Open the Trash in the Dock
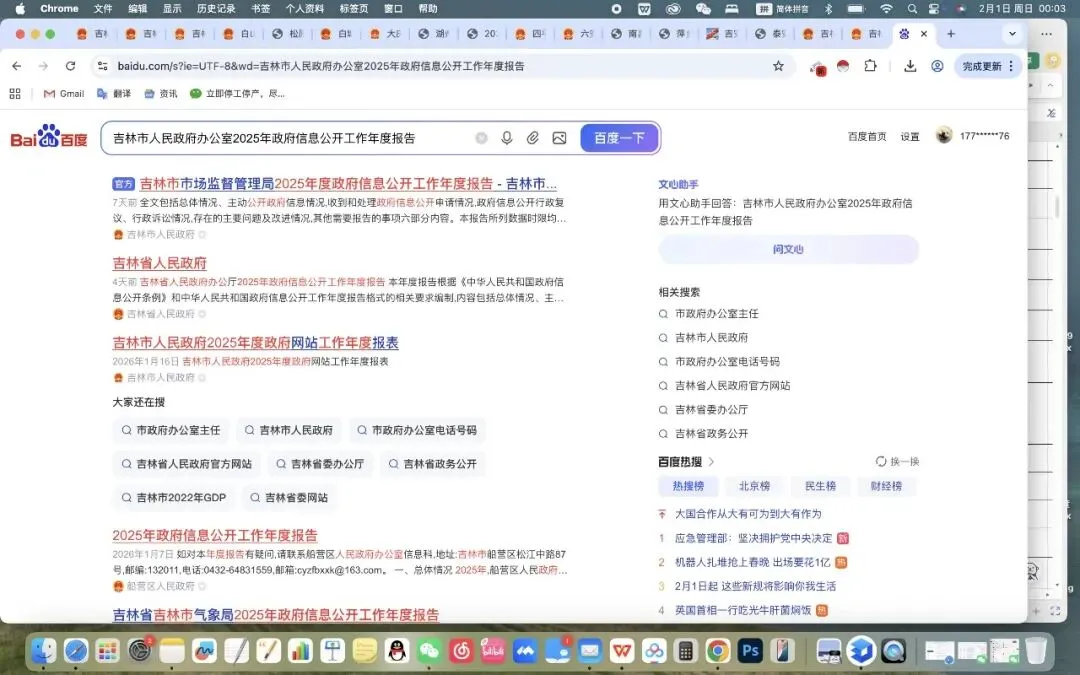 click(1036, 650)
